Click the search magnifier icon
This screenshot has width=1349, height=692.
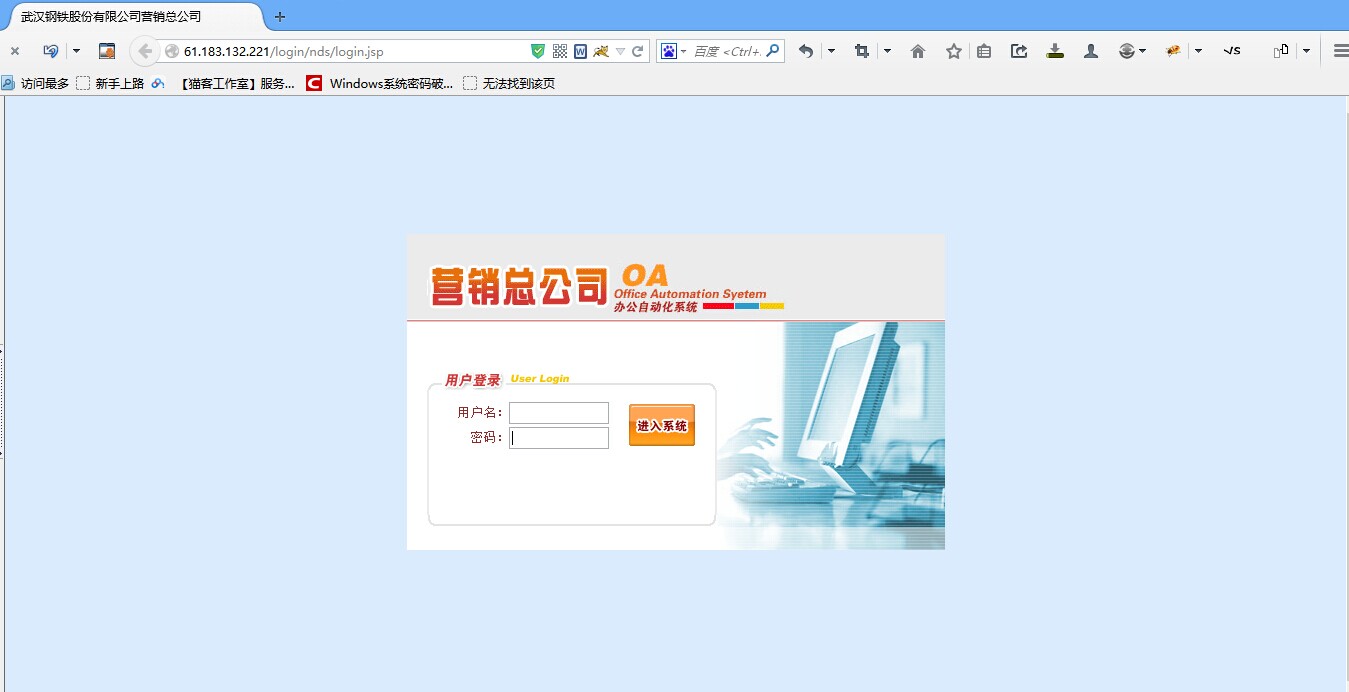tap(773, 51)
